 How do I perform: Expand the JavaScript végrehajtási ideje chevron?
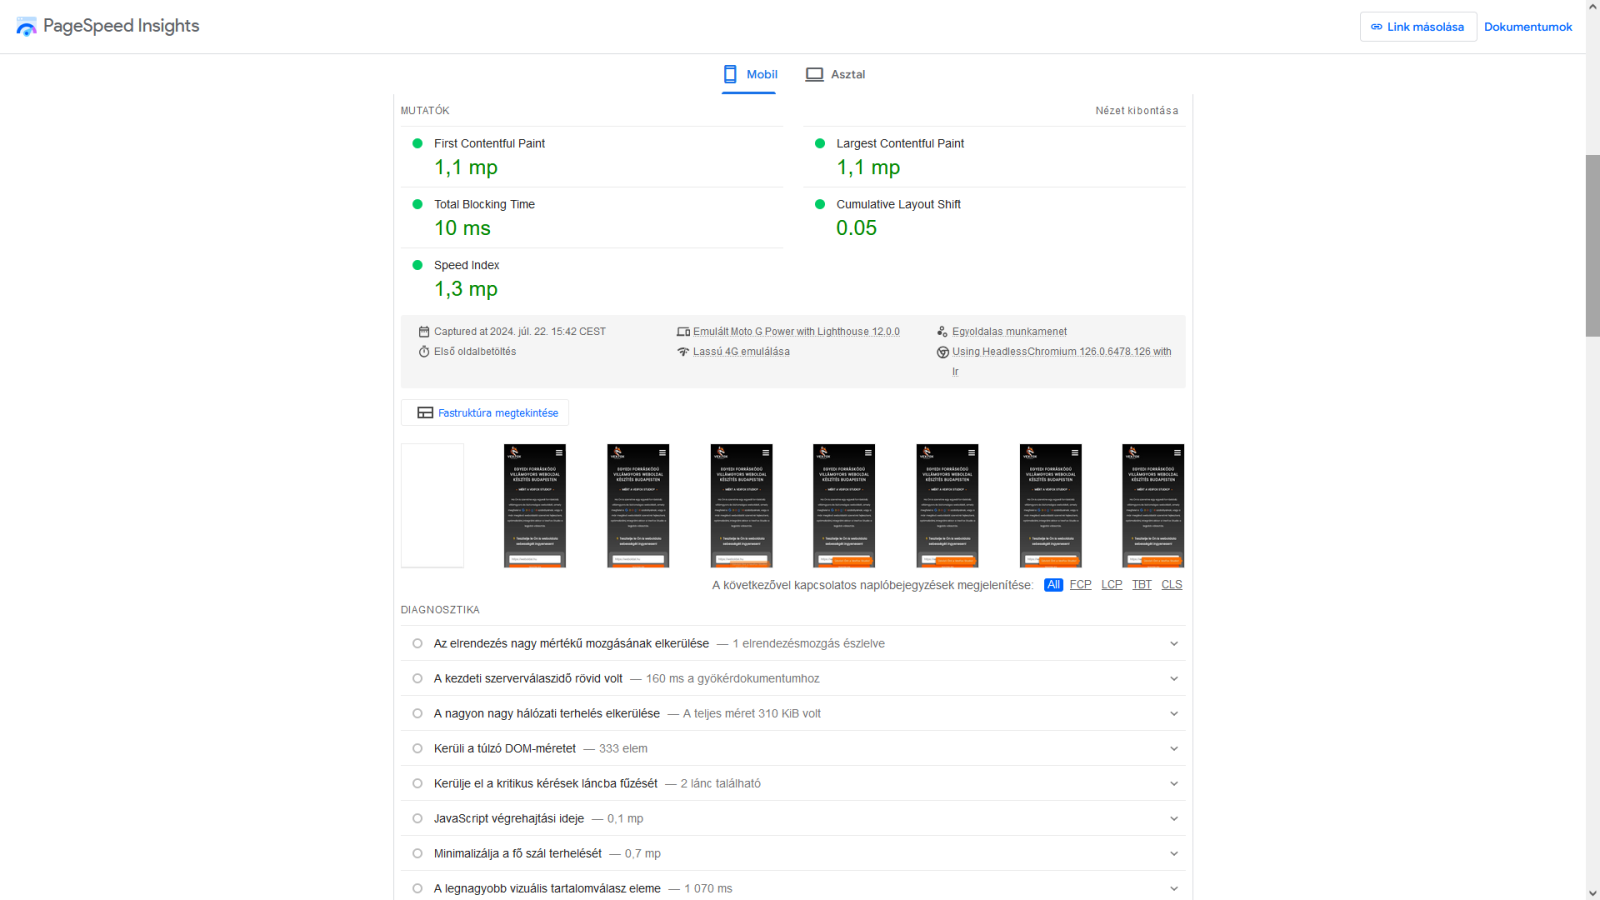(1174, 819)
